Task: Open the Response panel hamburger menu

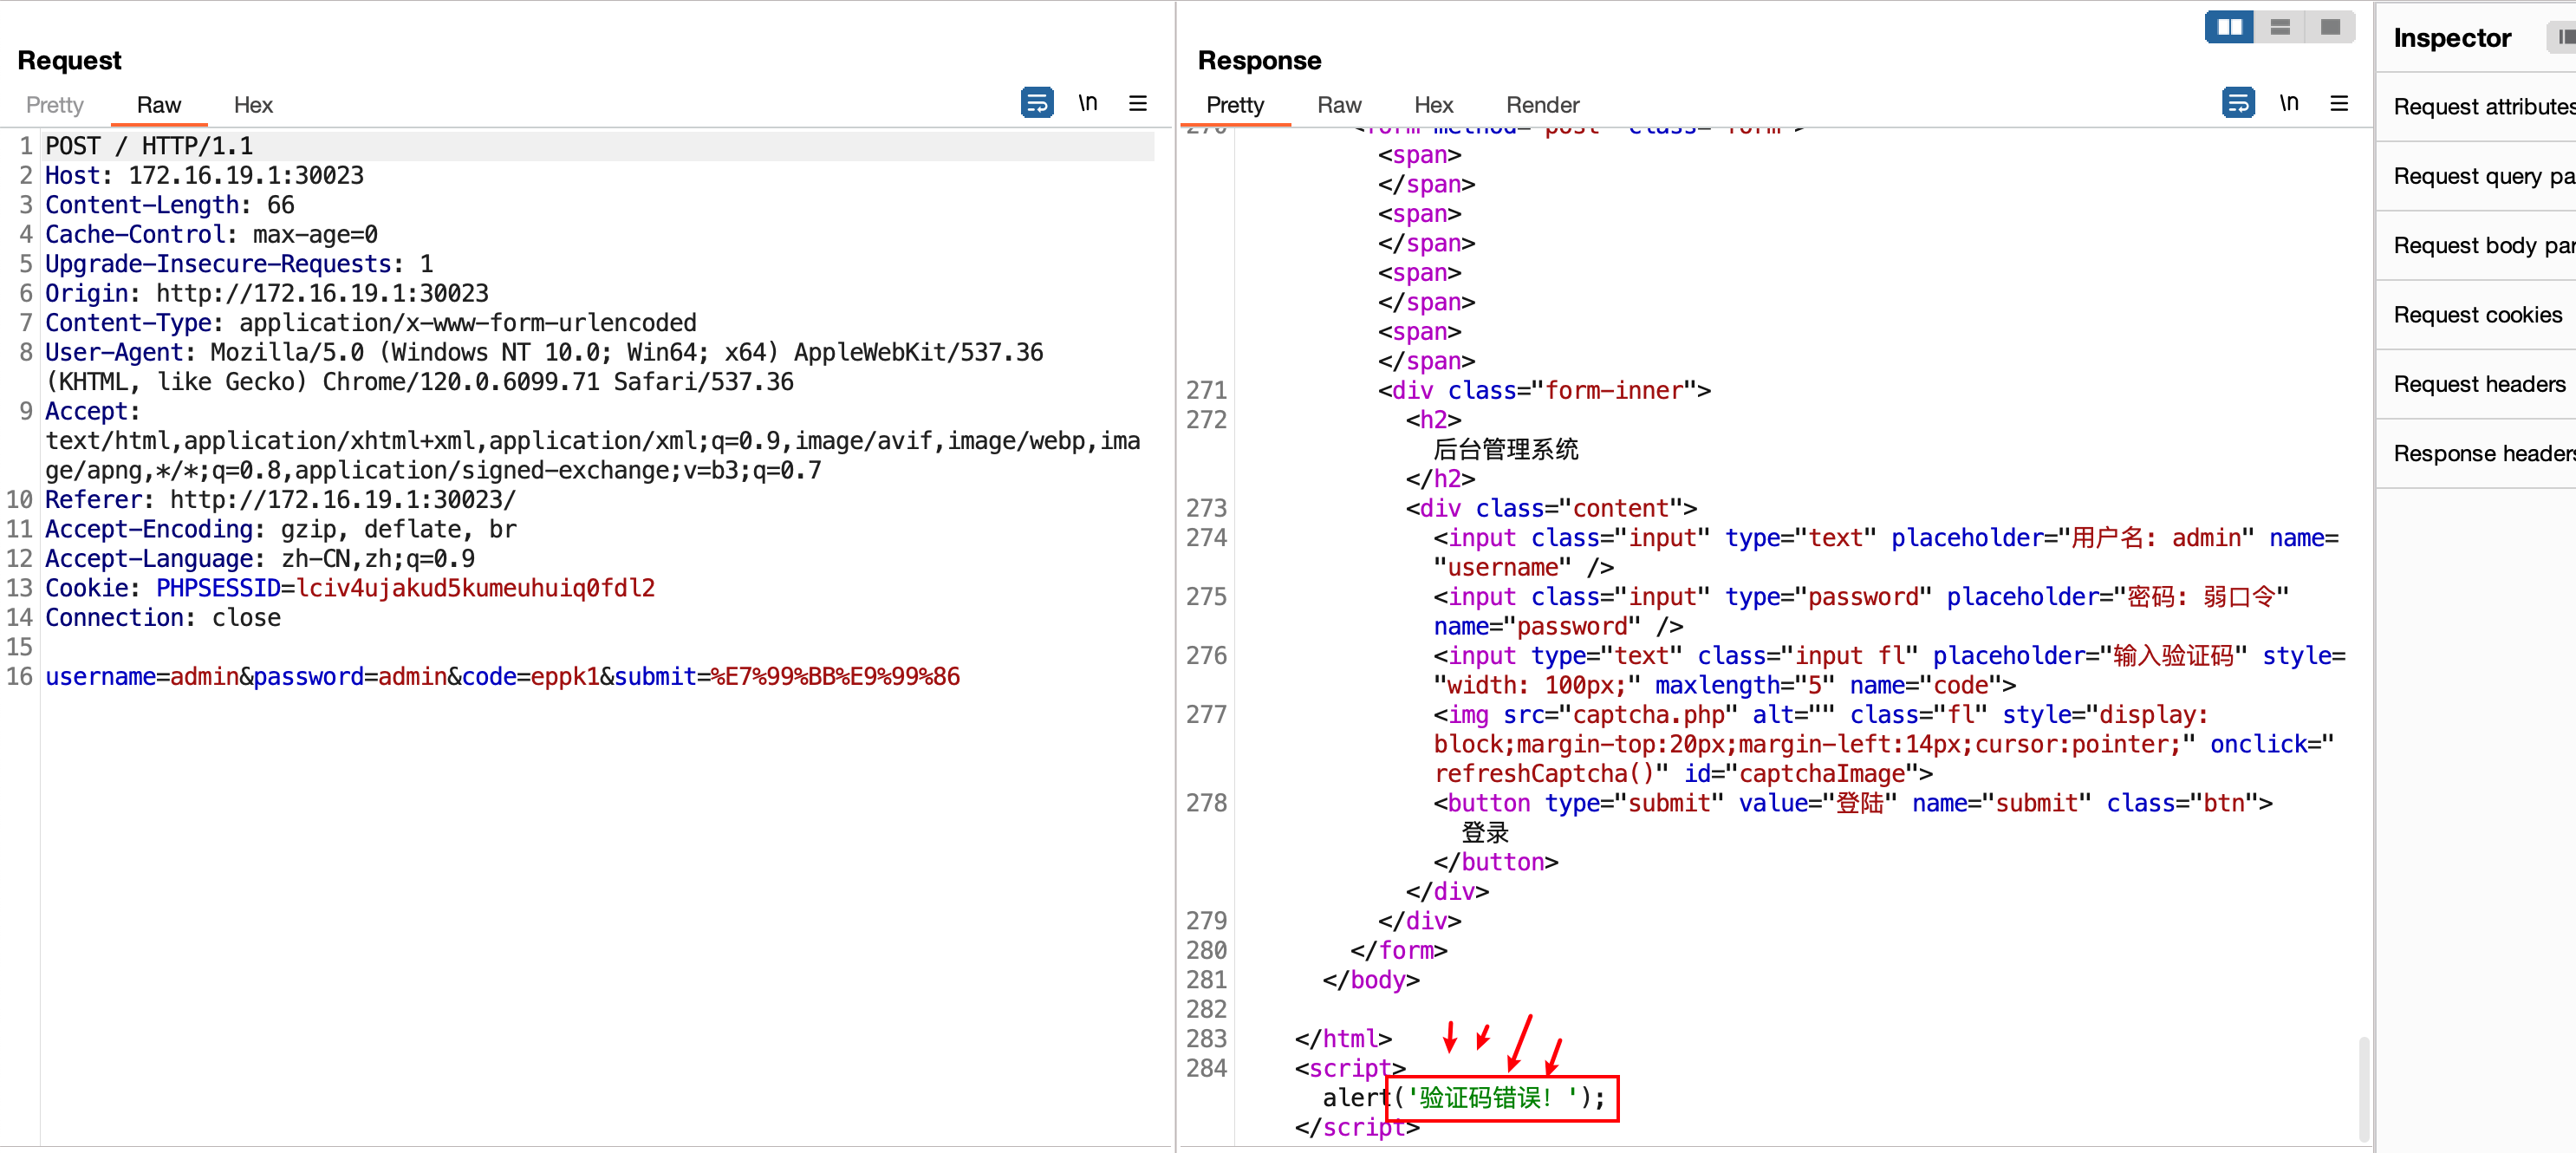Action: pyautogui.click(x=2338, y=103)
